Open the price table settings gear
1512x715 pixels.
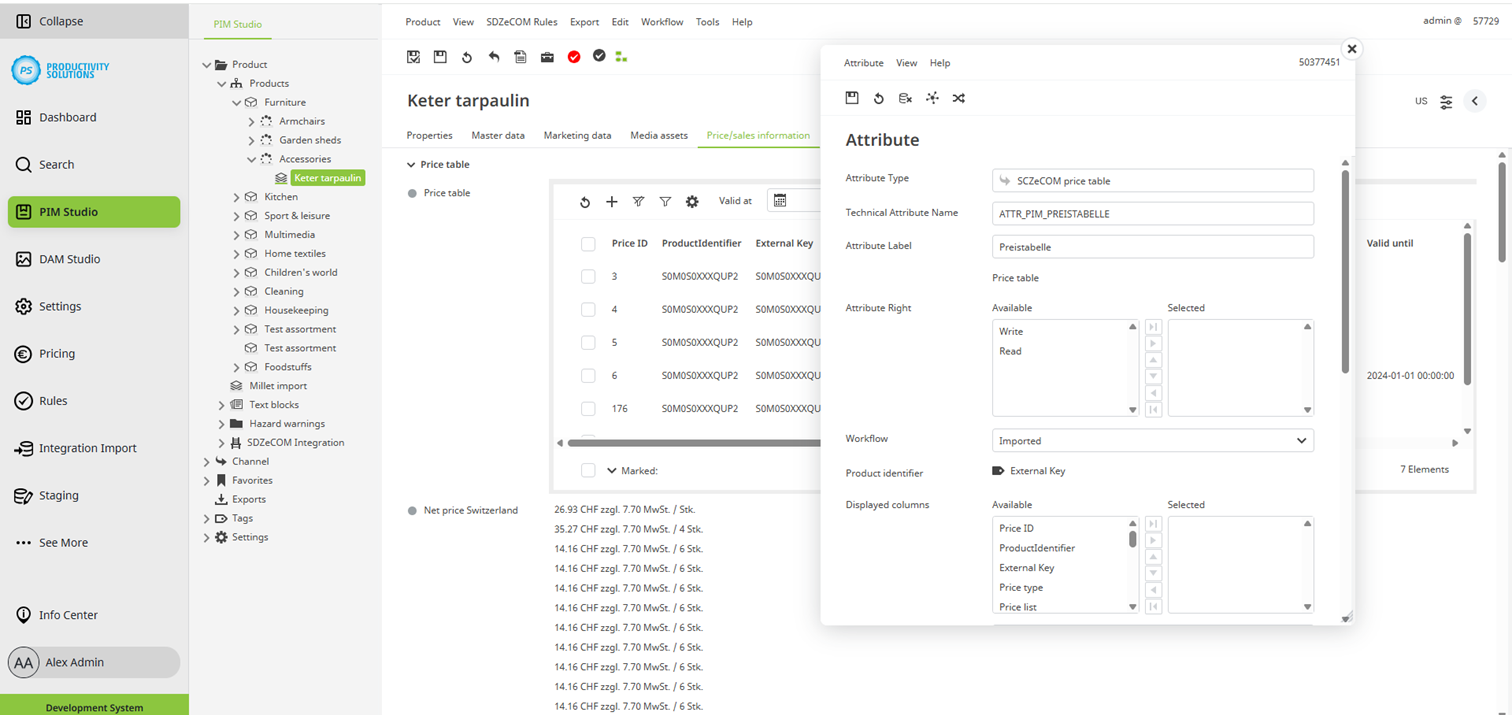coord(692,200)
